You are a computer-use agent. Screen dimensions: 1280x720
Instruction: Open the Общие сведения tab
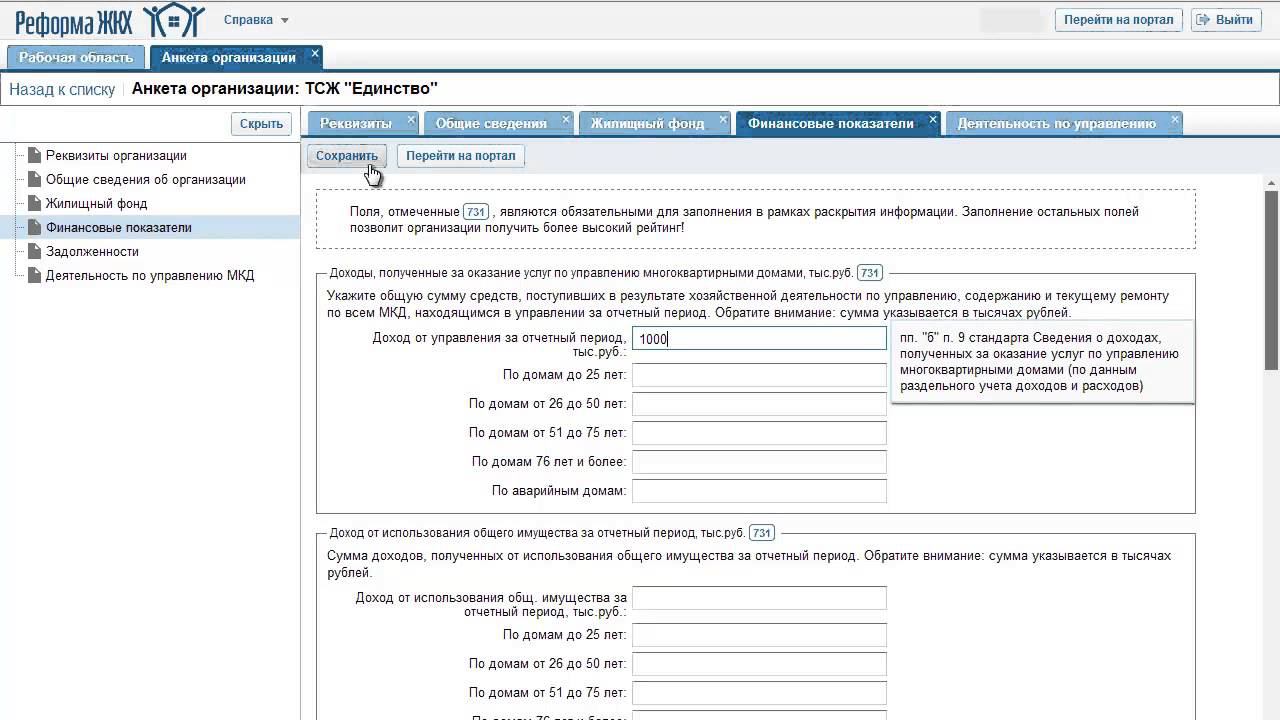pyautogui.click(x=491, y=123)
